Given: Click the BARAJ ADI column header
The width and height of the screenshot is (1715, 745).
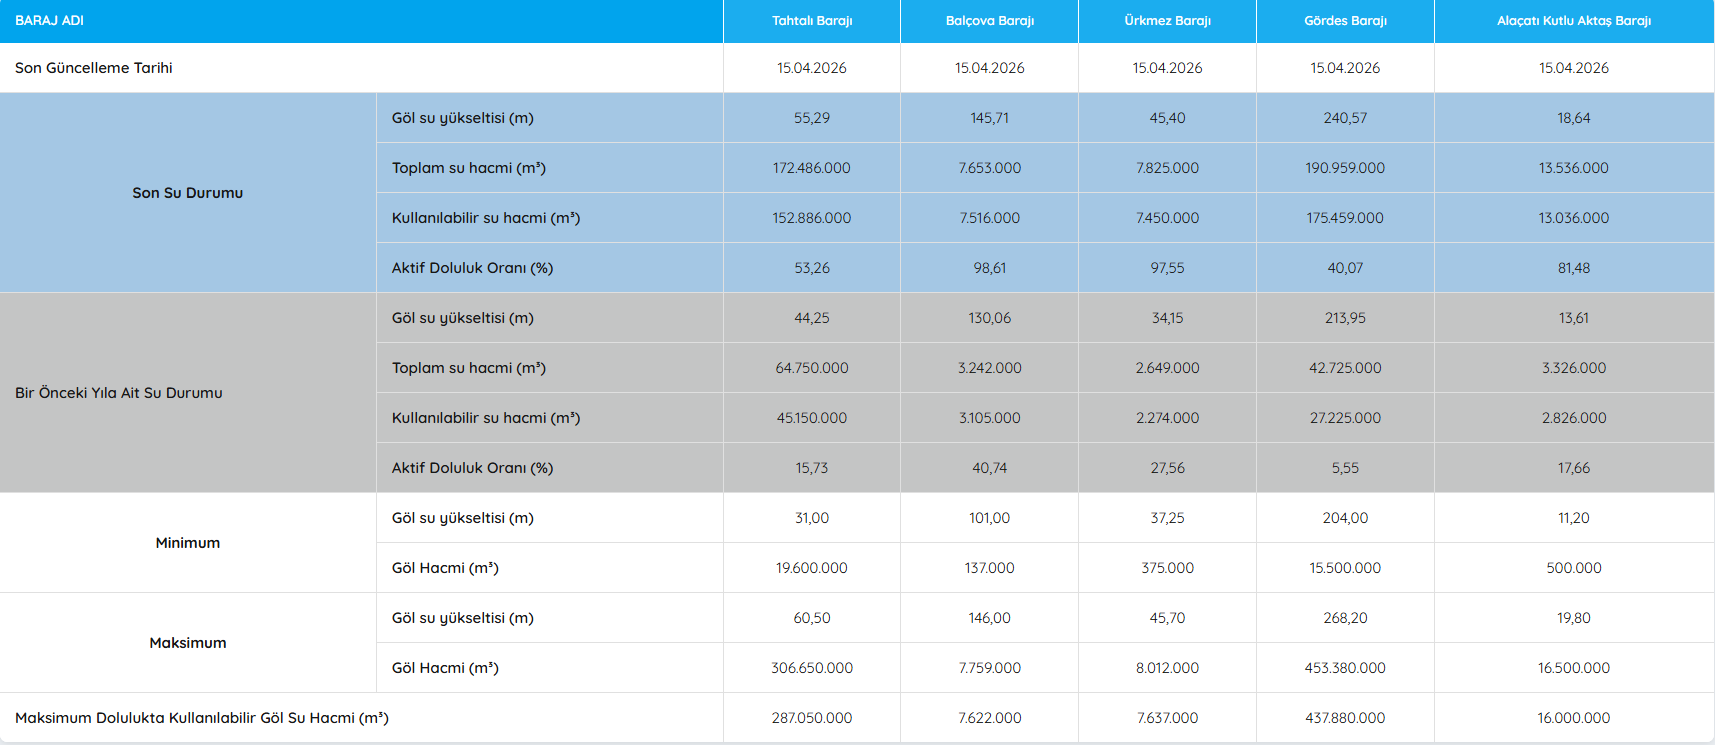Looking at the screenshot, I should [50, 21].
